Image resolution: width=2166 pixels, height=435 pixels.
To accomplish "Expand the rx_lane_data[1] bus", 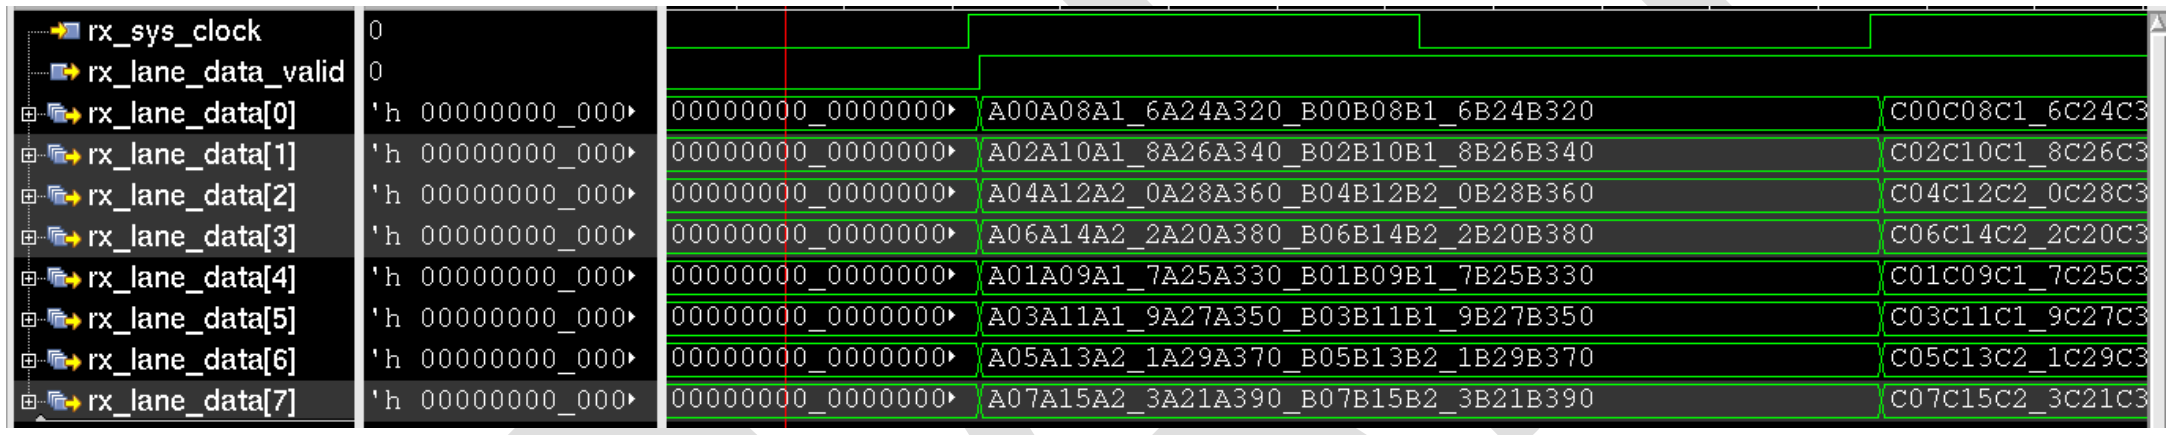I will coord(29,155).
